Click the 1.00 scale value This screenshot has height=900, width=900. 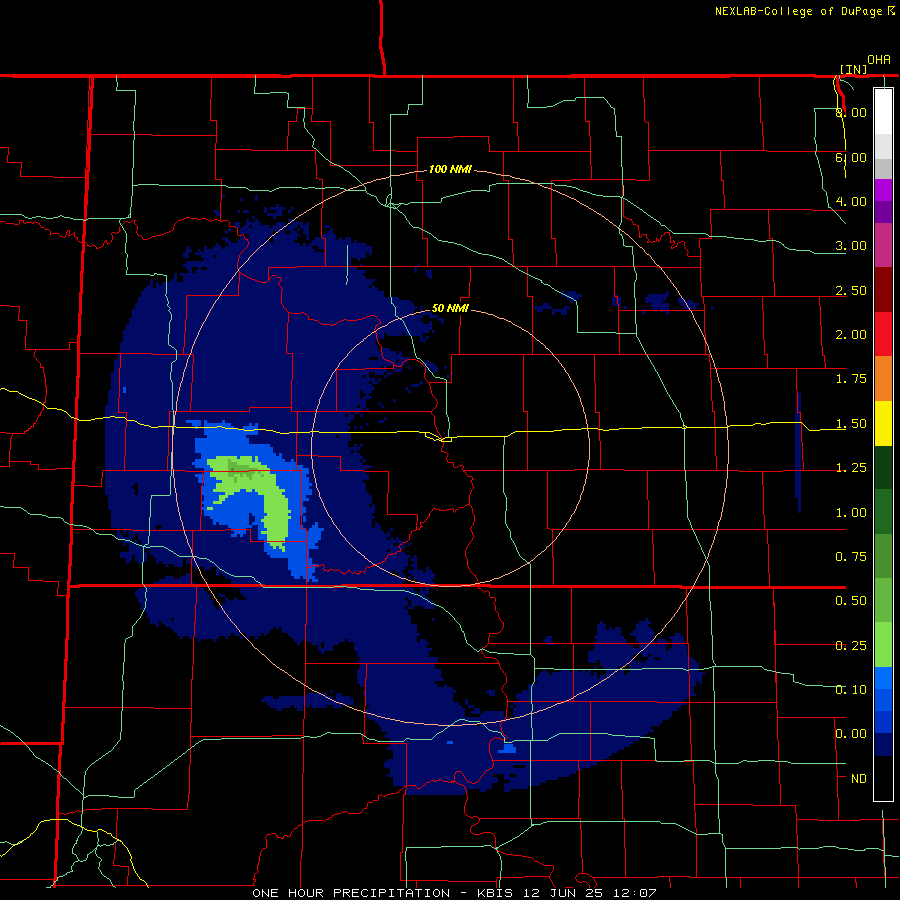851,513
